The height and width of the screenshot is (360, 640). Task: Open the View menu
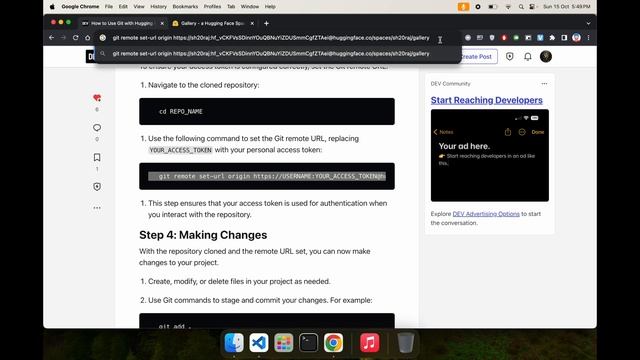(139, 7)
